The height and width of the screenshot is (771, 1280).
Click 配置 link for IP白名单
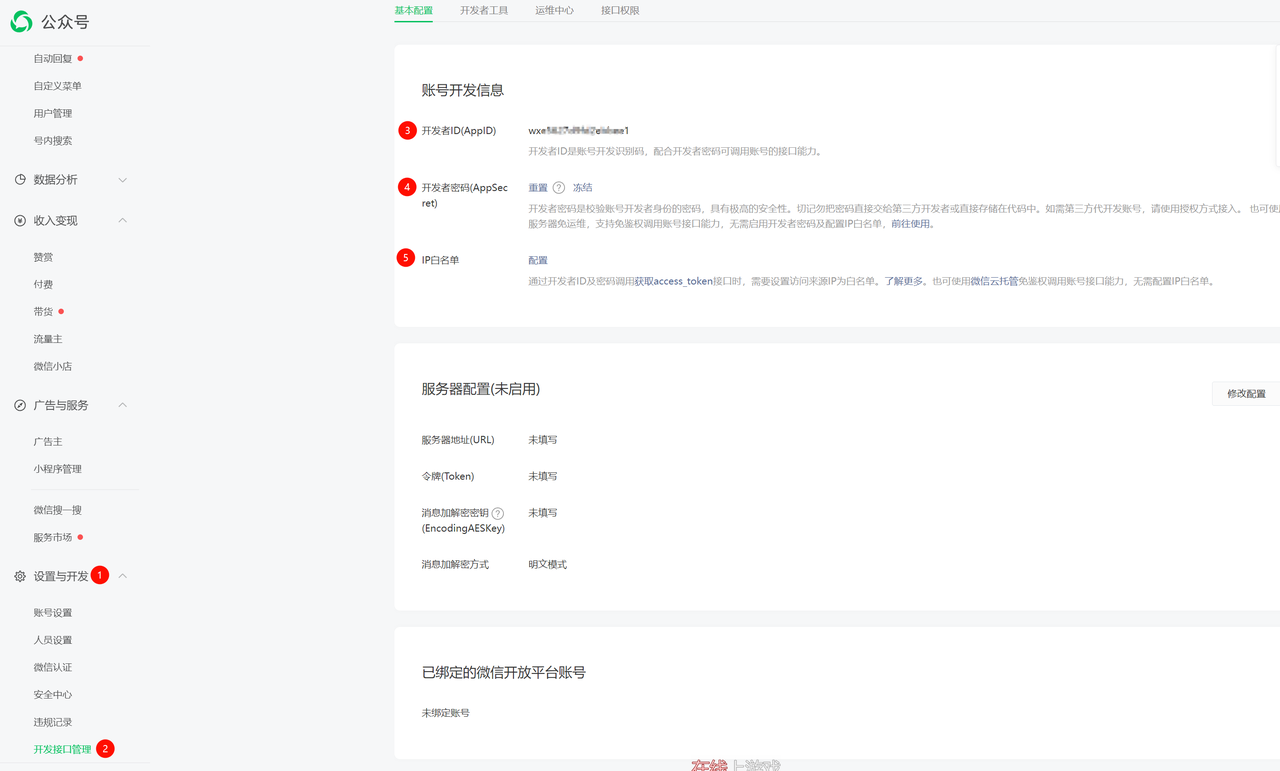pos(538,260)
